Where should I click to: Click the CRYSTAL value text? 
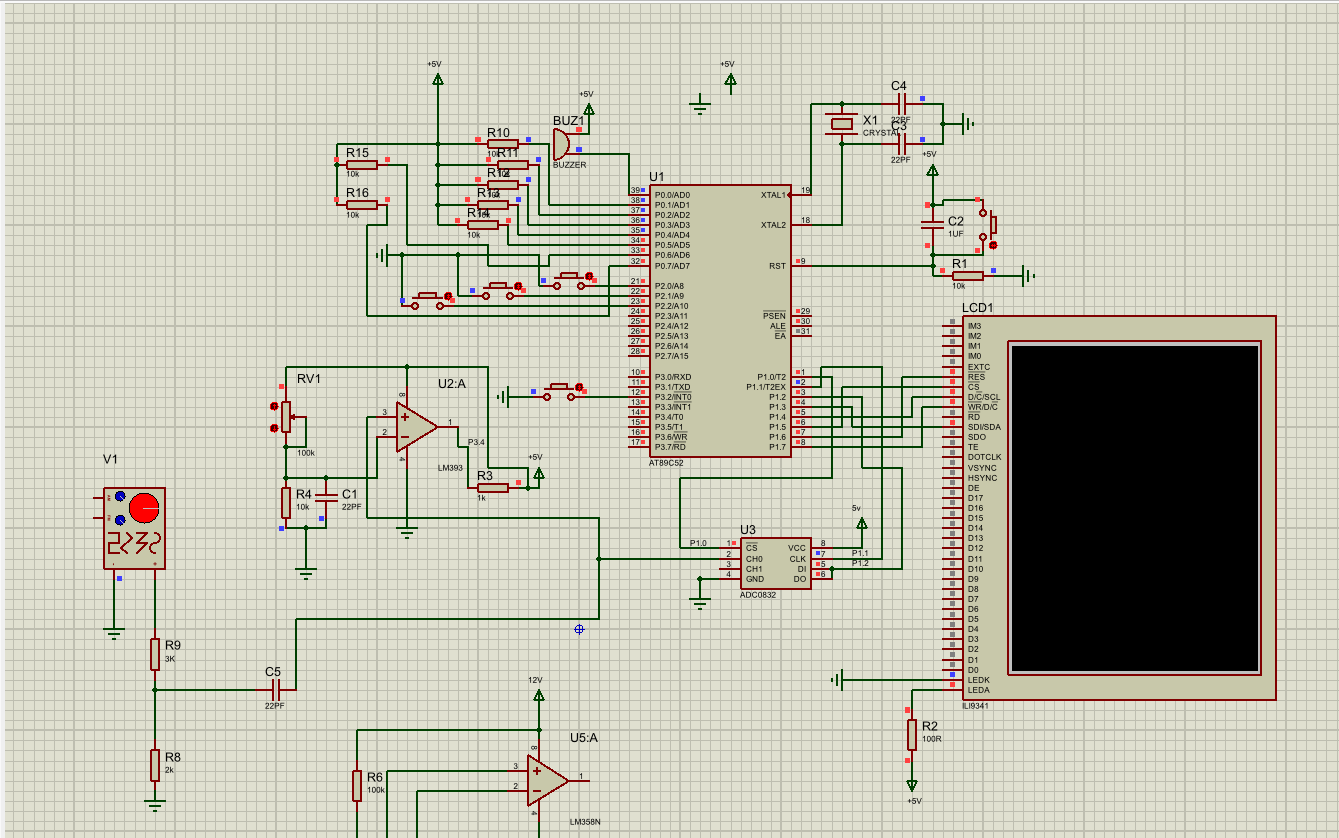[881, 133]
